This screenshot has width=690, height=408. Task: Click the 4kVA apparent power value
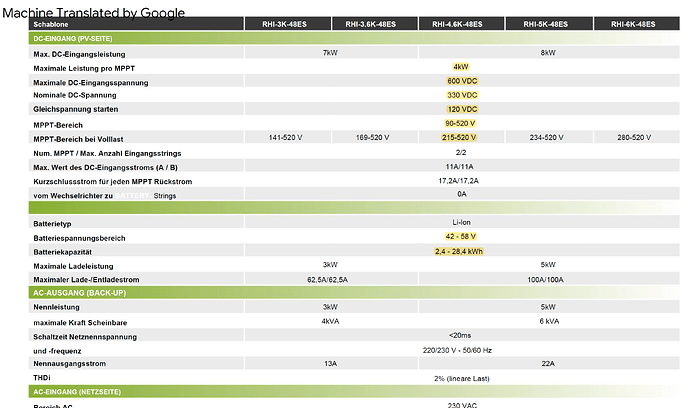pyautogui.click(x=330, y=321)
